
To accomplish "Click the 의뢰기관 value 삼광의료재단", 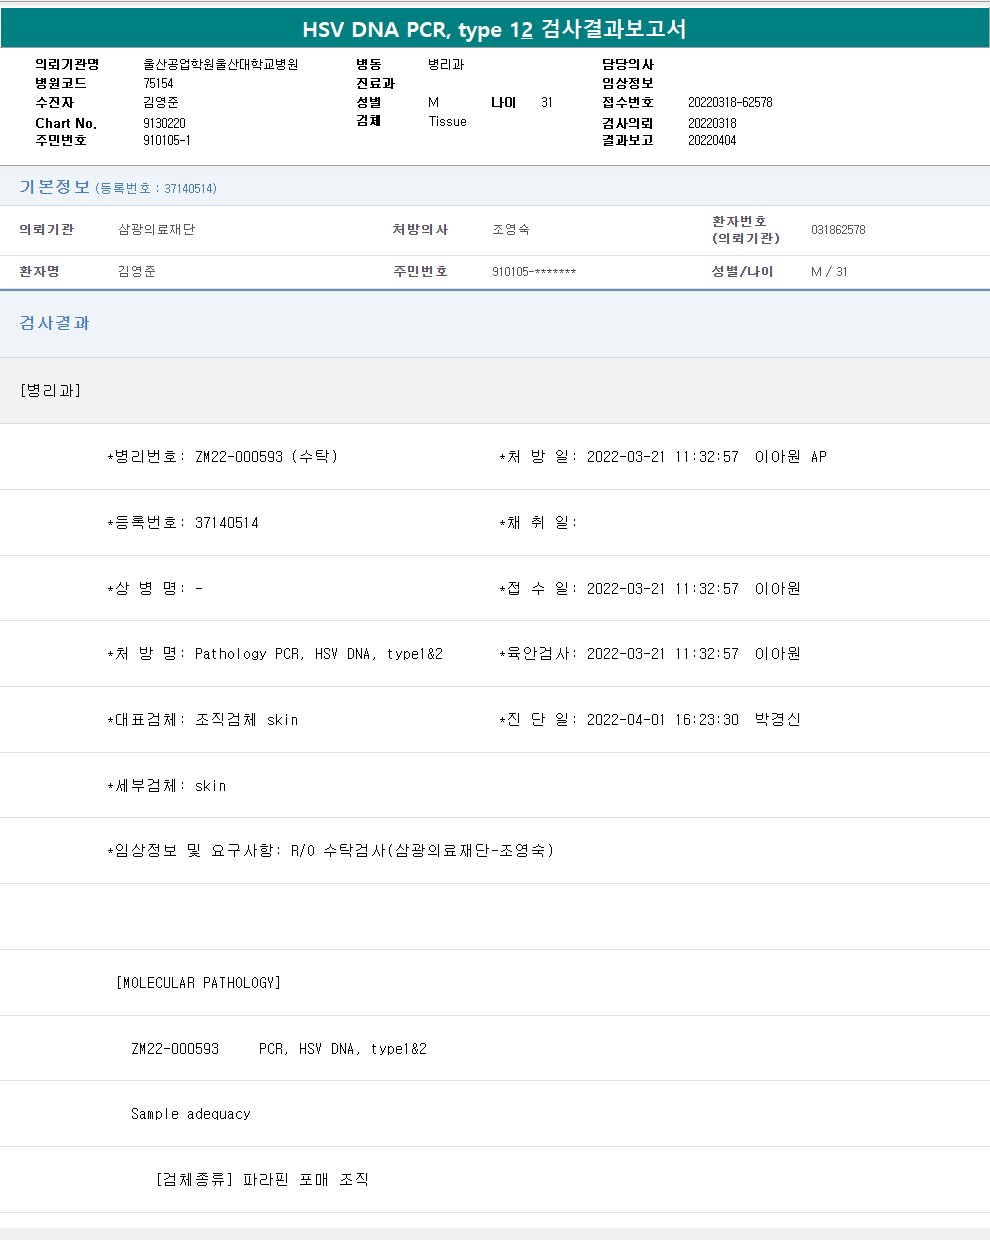I will coord(156,230).
